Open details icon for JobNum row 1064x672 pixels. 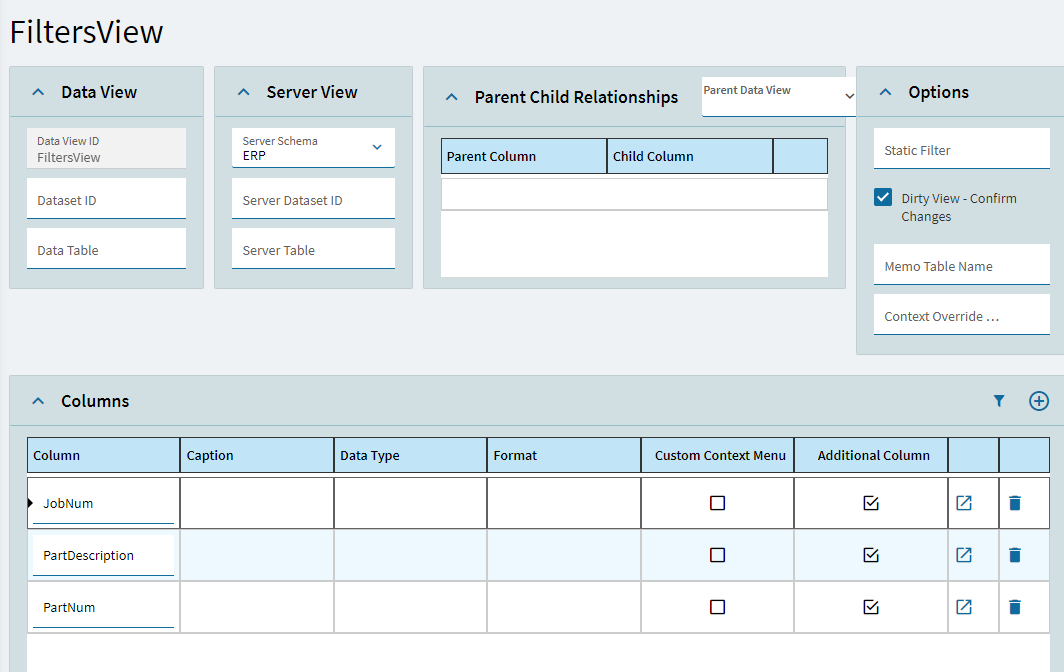pos(964,503)
